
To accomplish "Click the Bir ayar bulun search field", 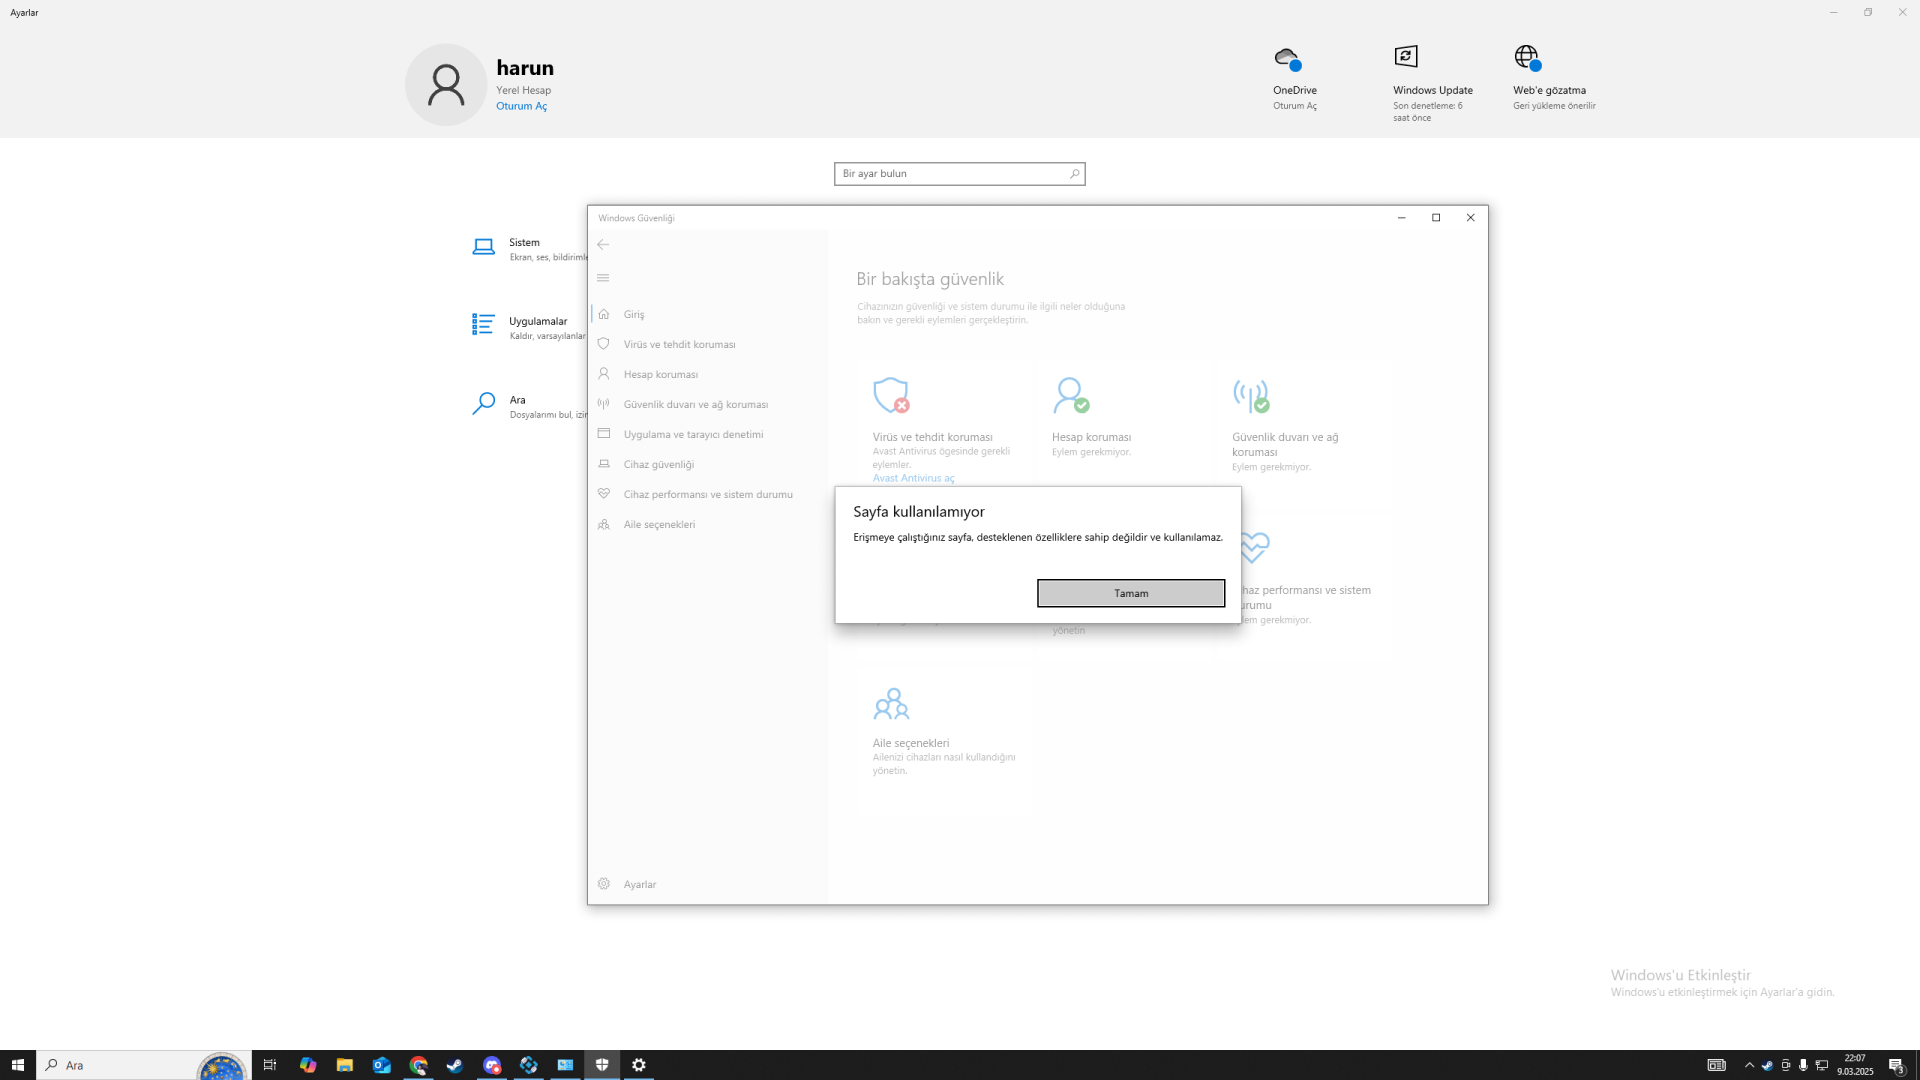I will click(x=950, y=174).
